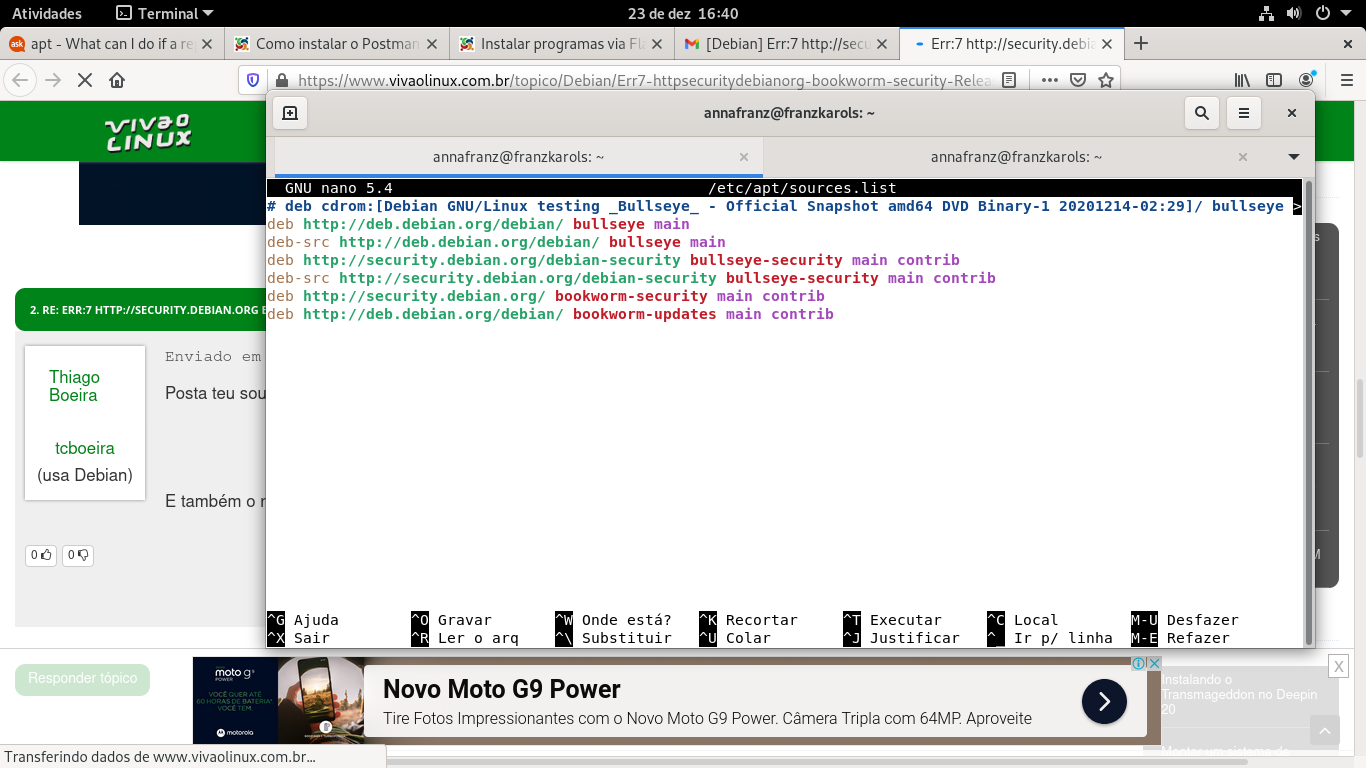1366x768 pixels.
Task: Switch to the 'Como instalar o Postman' tab
Action: point(336,44)
